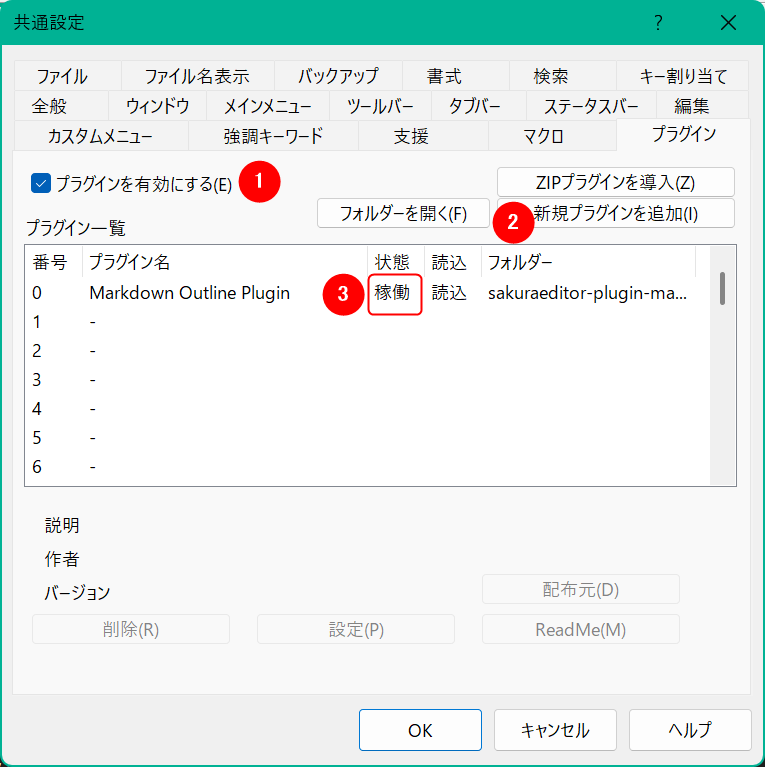Open the ウィンドウ tab
Viewport: 765px width, 767px height.
[x=158, y=106]
